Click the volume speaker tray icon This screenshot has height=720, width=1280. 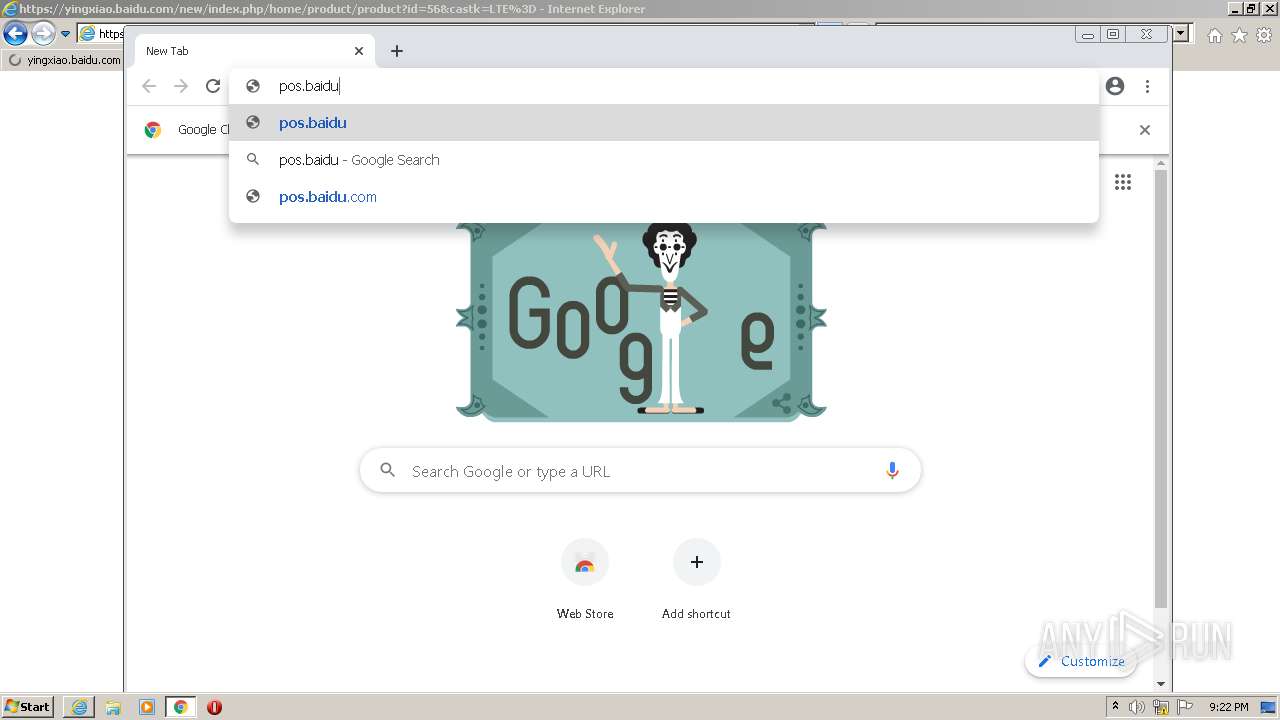pyautogui.click(x=1137, y=707)
